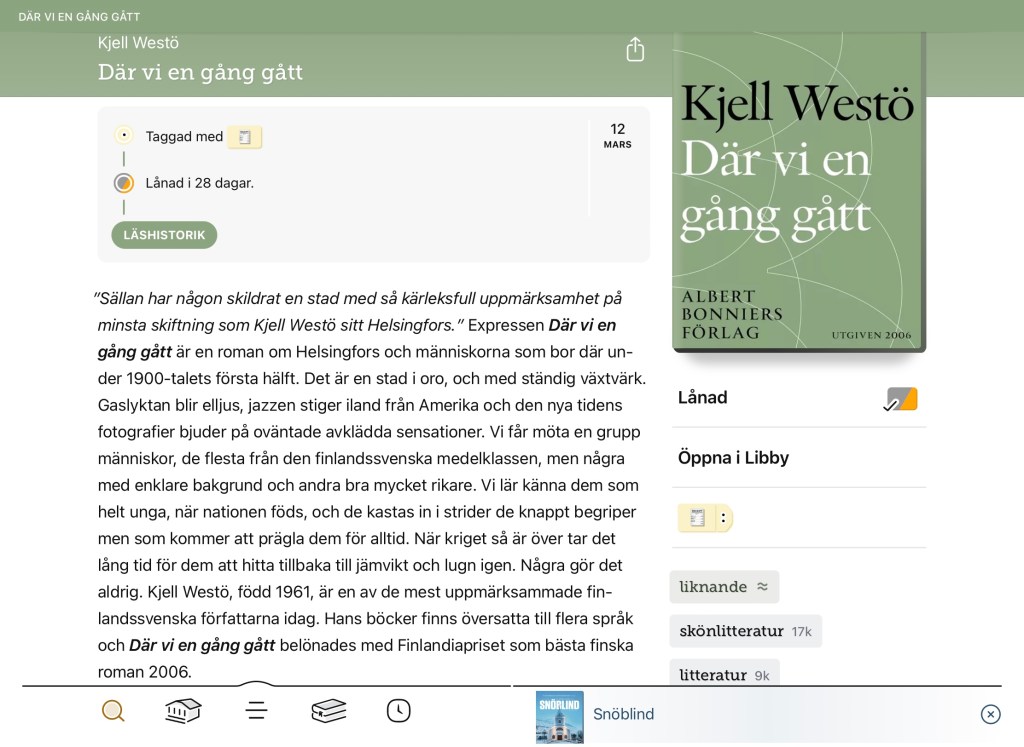
Task: Open tag options via the colon button
Action: (x=723, y=518)
